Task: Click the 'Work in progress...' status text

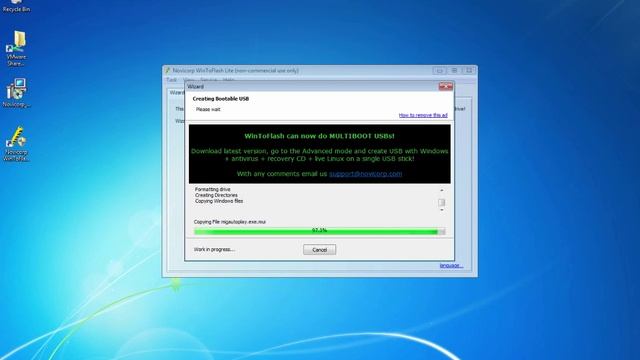Action: click(214, 249)
